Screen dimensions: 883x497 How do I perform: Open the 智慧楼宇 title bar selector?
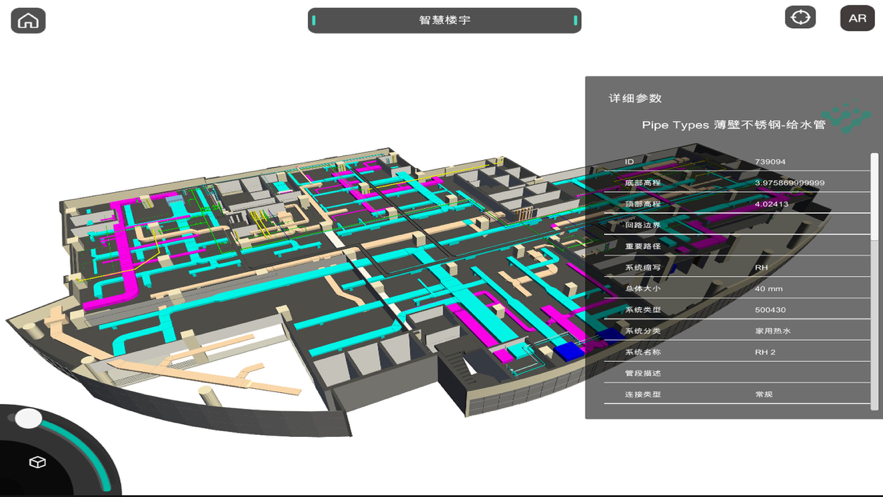click(x=444, y=20)
